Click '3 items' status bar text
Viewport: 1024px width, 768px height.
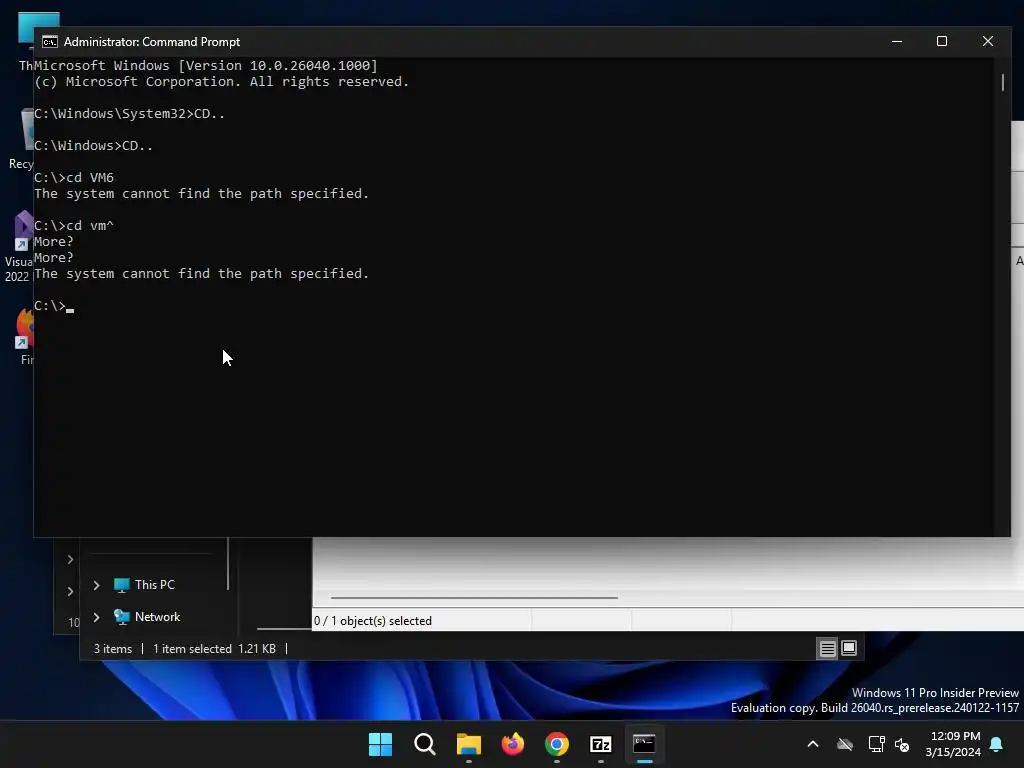113,649
